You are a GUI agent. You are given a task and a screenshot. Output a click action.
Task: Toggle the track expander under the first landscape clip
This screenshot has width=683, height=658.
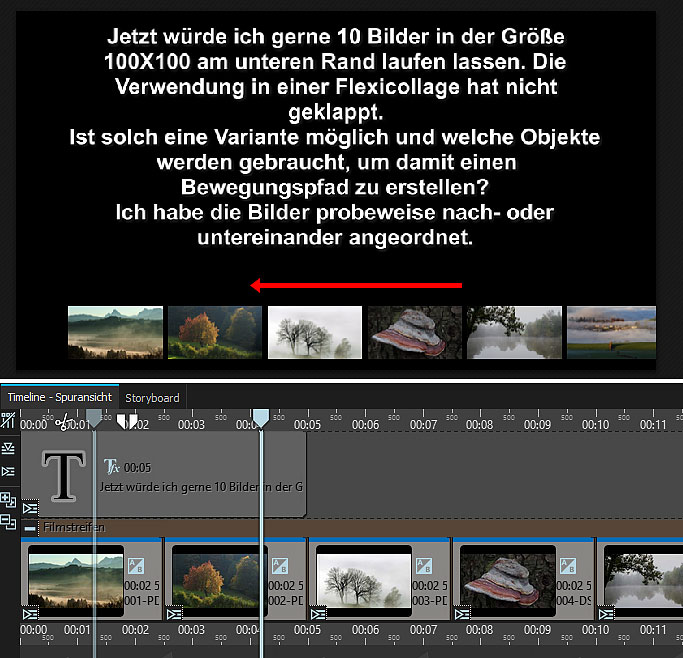coord(31,613)
